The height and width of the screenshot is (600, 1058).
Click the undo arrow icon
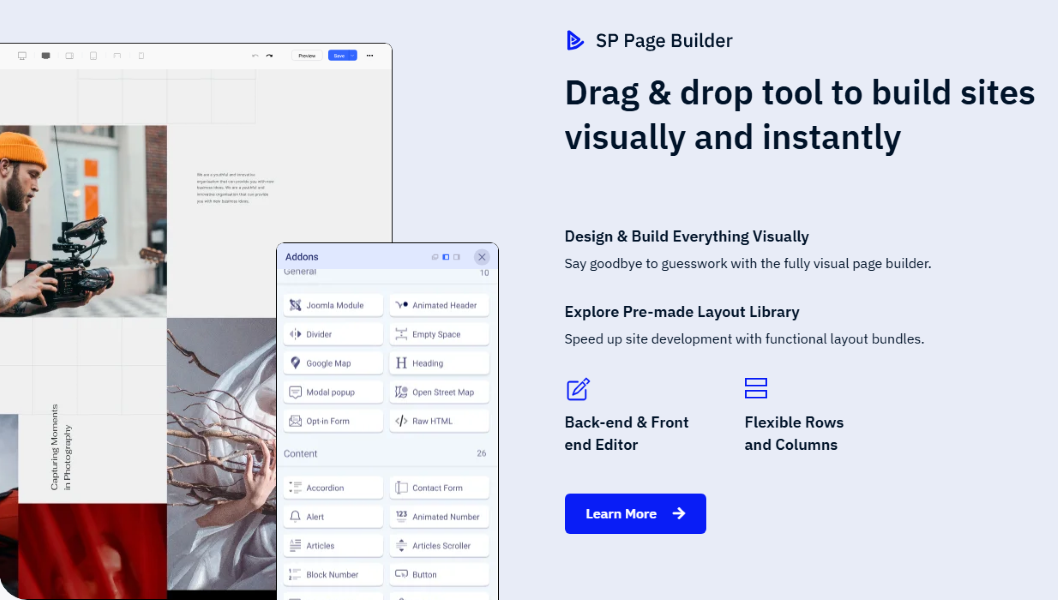click(x=255, y=56)
